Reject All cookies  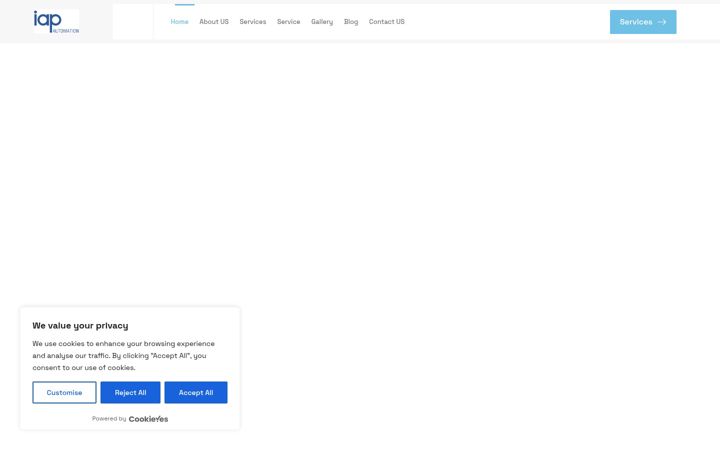pos(130,393)
